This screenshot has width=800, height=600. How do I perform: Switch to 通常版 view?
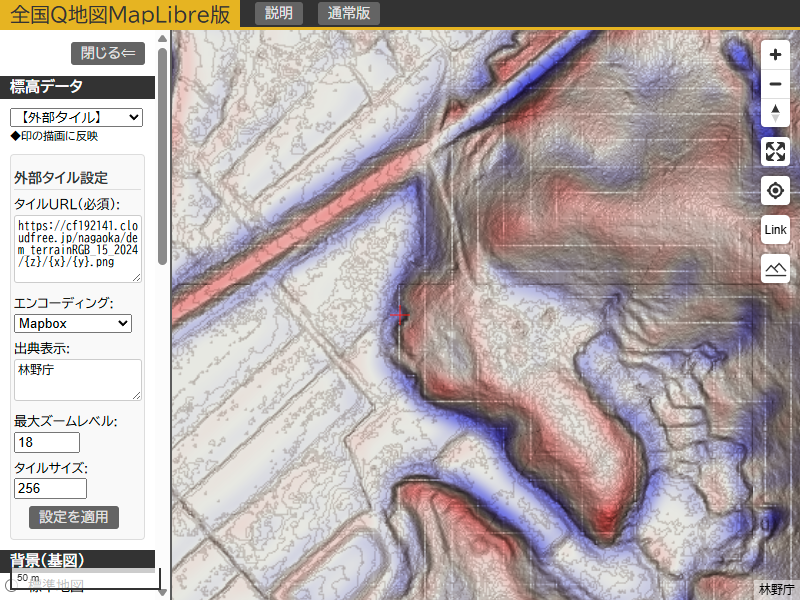[x=348, y=14]
